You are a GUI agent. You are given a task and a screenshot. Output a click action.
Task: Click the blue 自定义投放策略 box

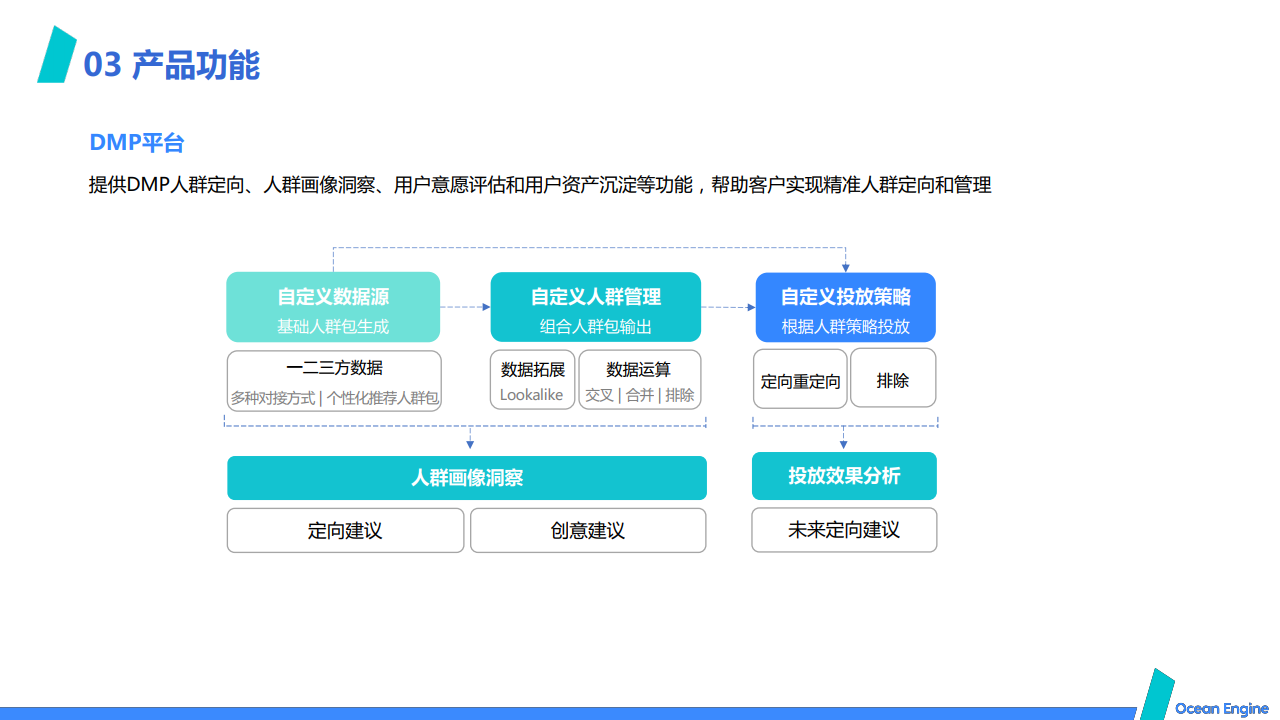pos(846,307)
